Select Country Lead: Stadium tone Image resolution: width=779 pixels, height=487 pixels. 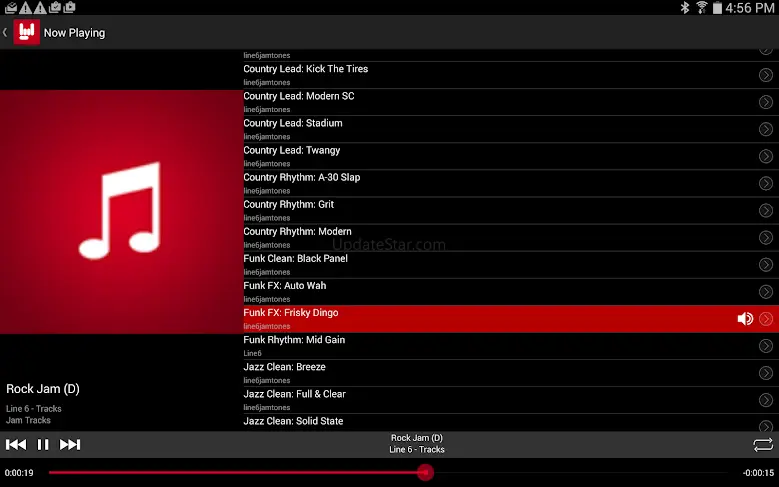pyautogui.click(x=511, y=129)
